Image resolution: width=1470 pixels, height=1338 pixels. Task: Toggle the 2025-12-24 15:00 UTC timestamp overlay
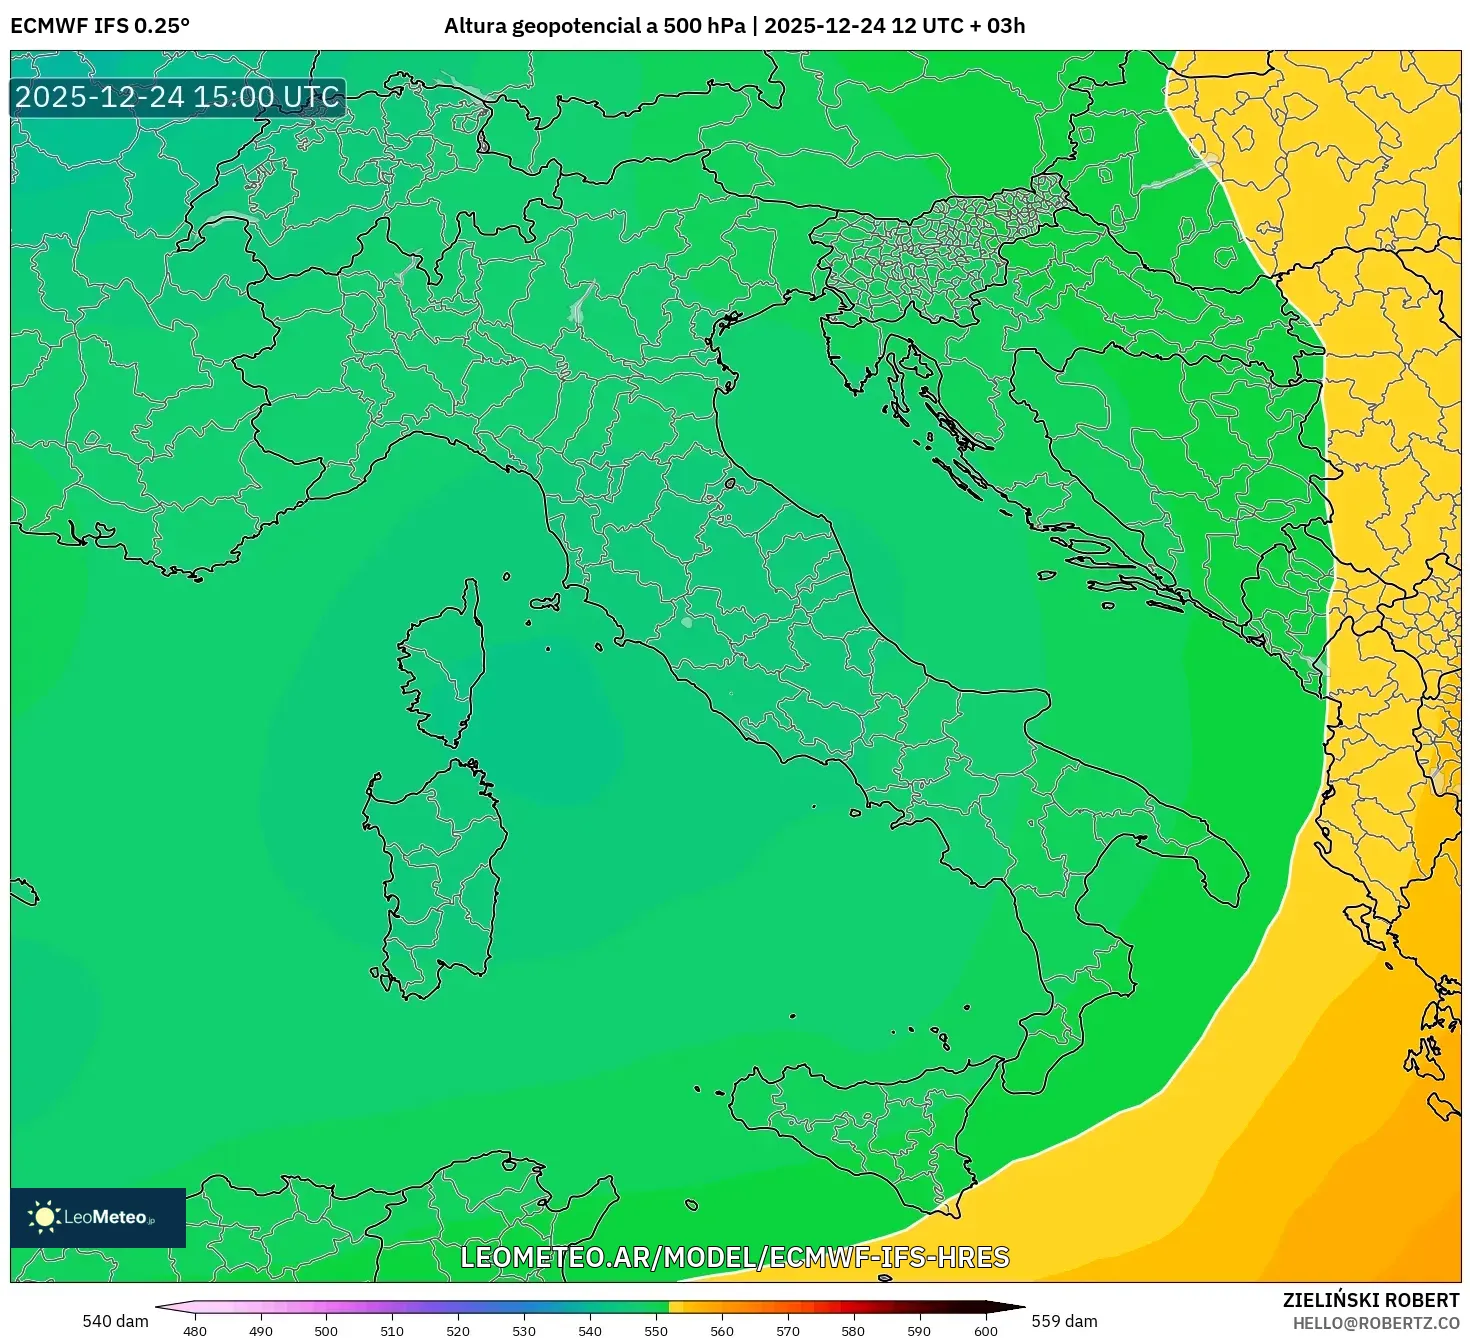pyautogui.click(x=176, y=98)
